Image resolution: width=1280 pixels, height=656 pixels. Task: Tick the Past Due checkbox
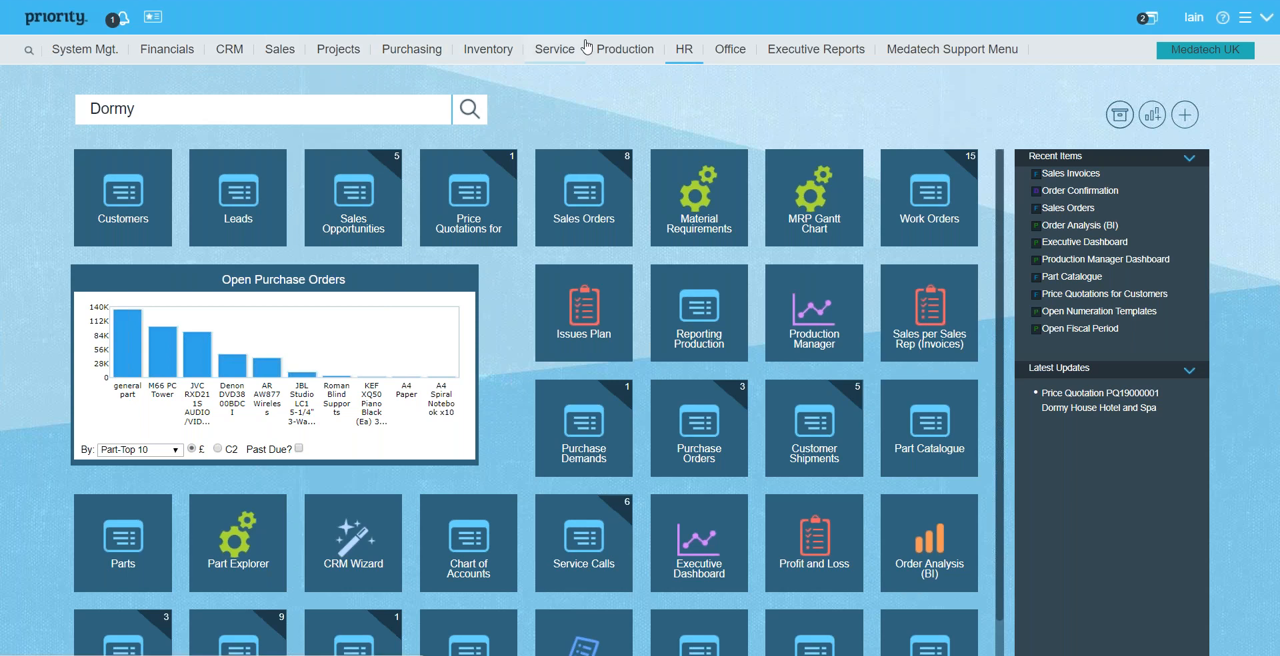tap(299, 449)
